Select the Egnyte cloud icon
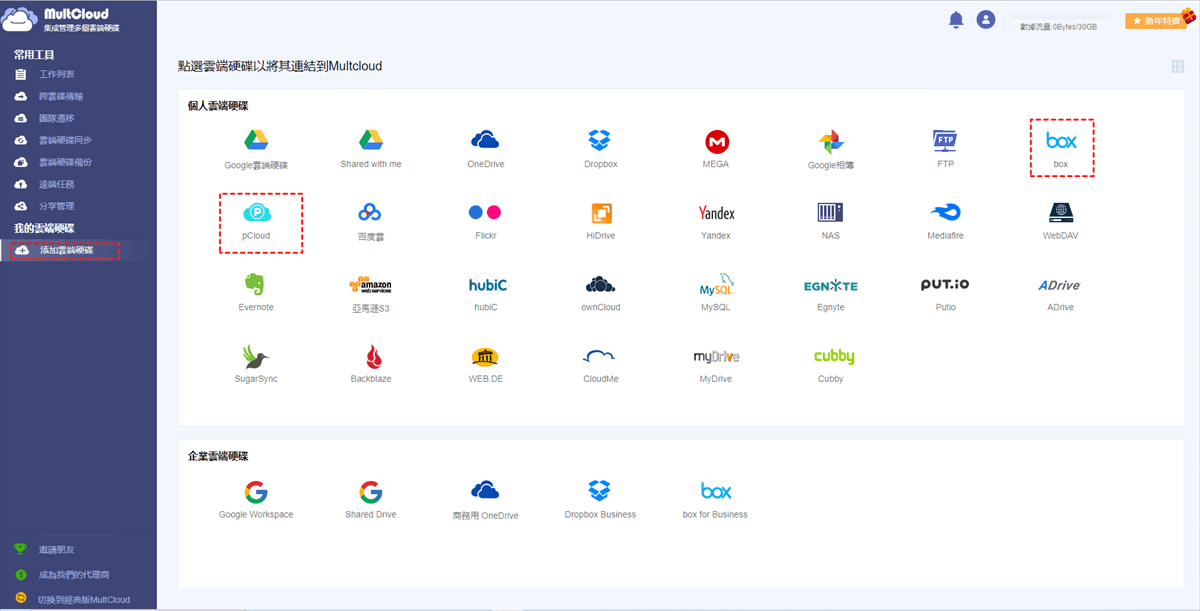The height and width of the screenshot is (611, 1200). click(831, 286)
